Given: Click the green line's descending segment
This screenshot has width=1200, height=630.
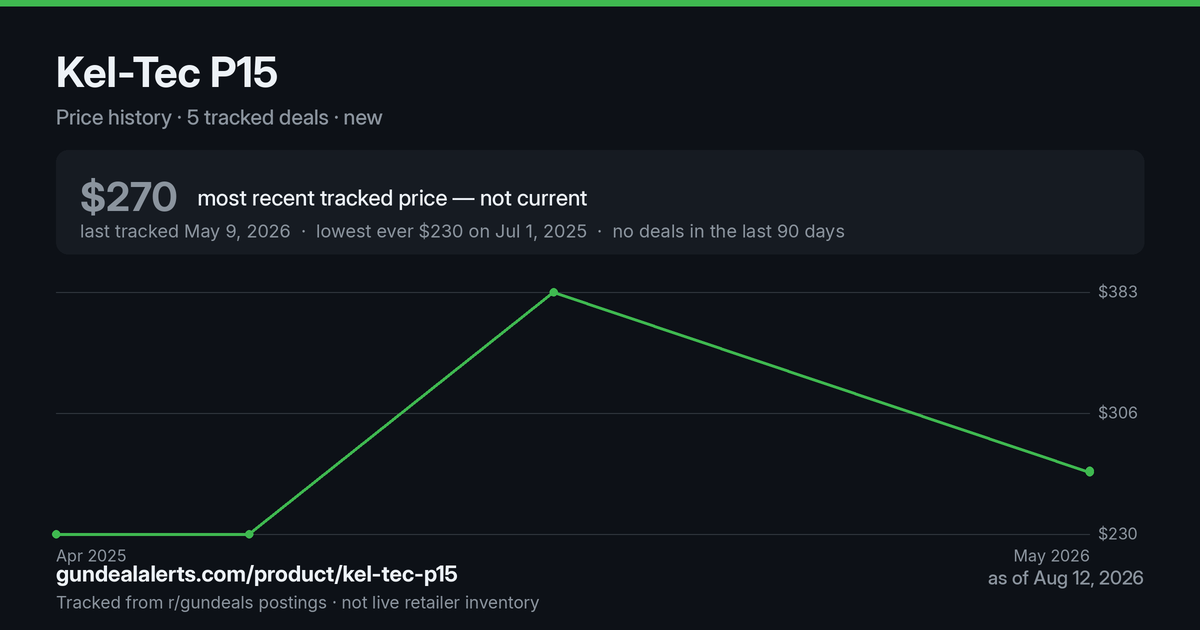Looking at the screenshot, I should [820, 381].
